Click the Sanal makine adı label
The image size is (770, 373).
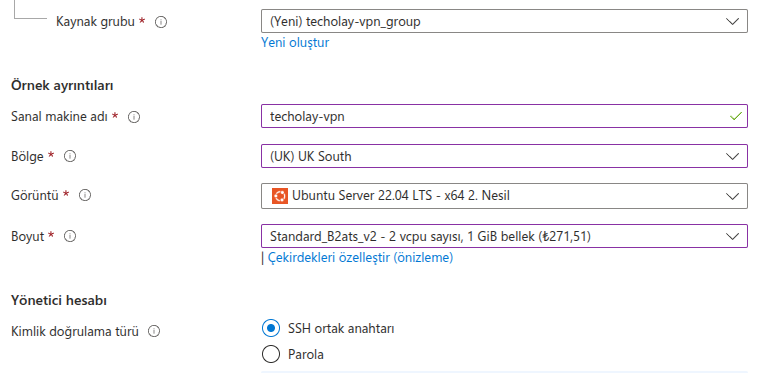tap(59, 117)
